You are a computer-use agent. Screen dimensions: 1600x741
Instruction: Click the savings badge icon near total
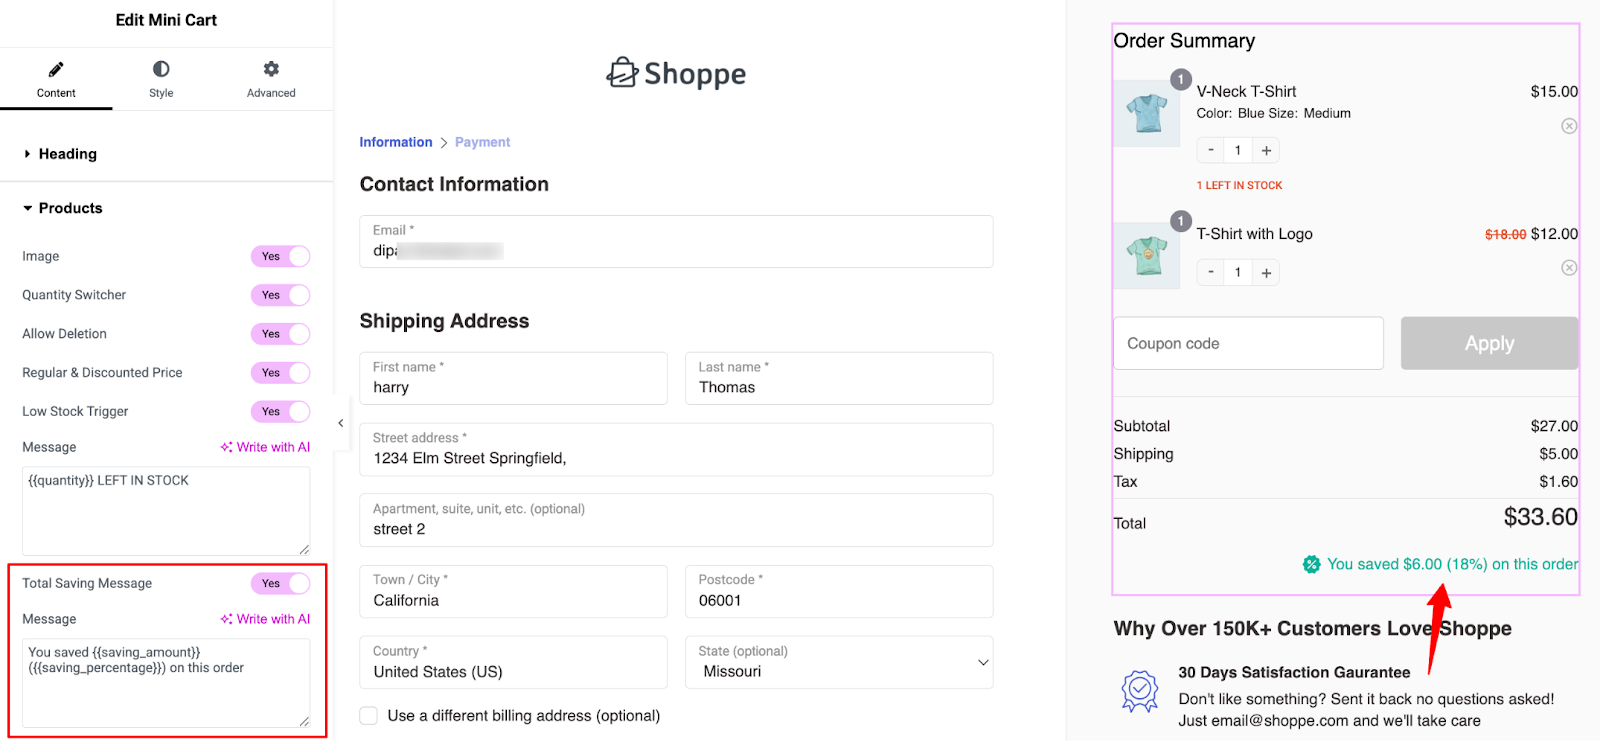(1311, 565)
